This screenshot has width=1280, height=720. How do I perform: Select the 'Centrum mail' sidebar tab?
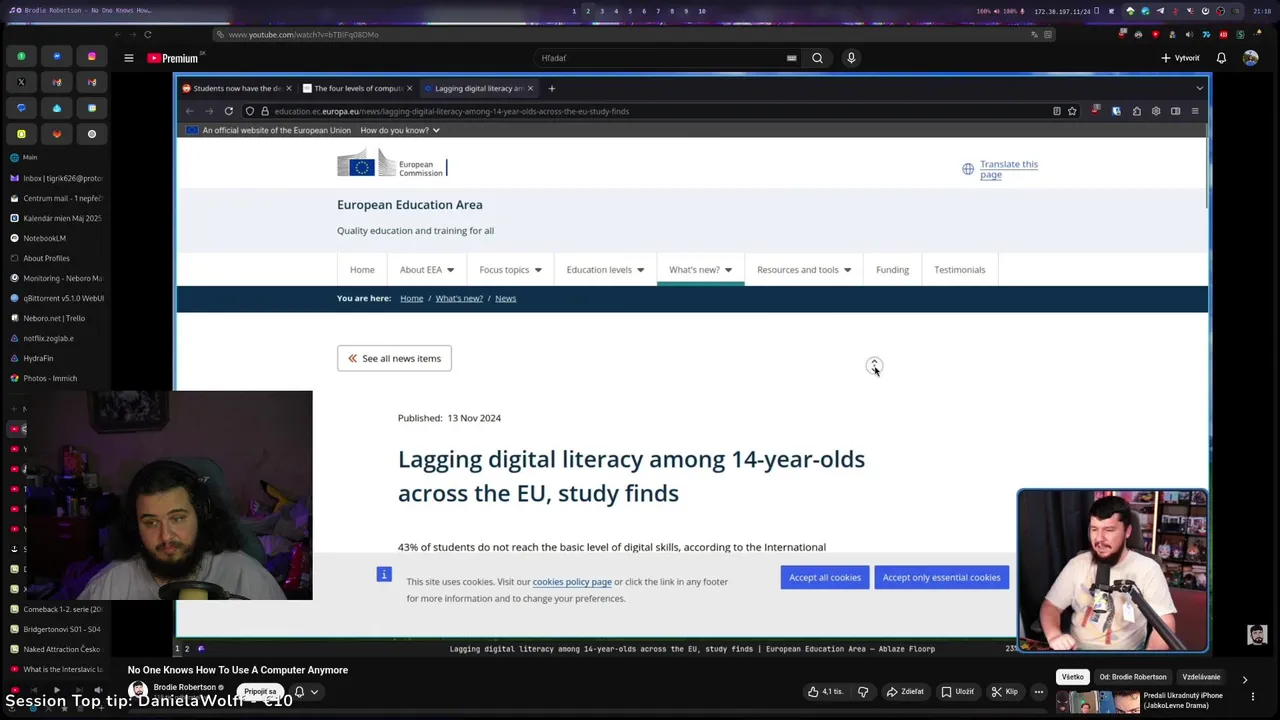[x=56, y=198]
